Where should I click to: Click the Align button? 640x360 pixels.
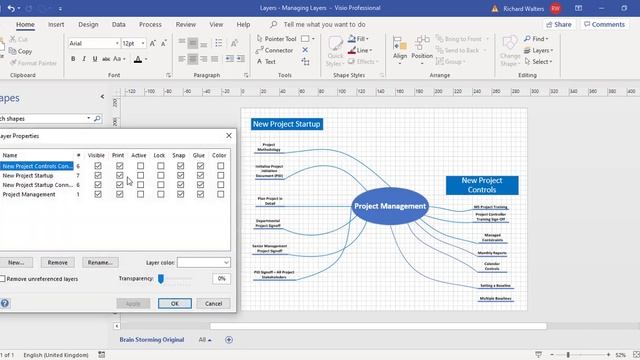[x=400, y=51]
